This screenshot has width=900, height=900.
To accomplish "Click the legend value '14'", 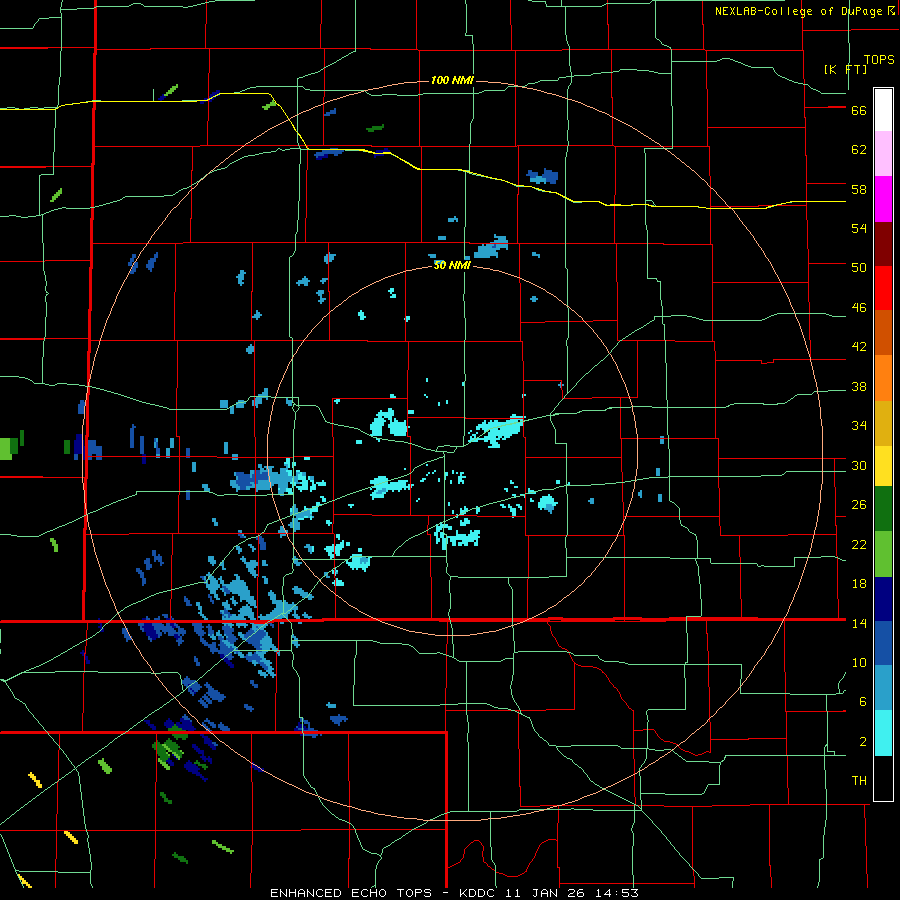I will [859, 623].
